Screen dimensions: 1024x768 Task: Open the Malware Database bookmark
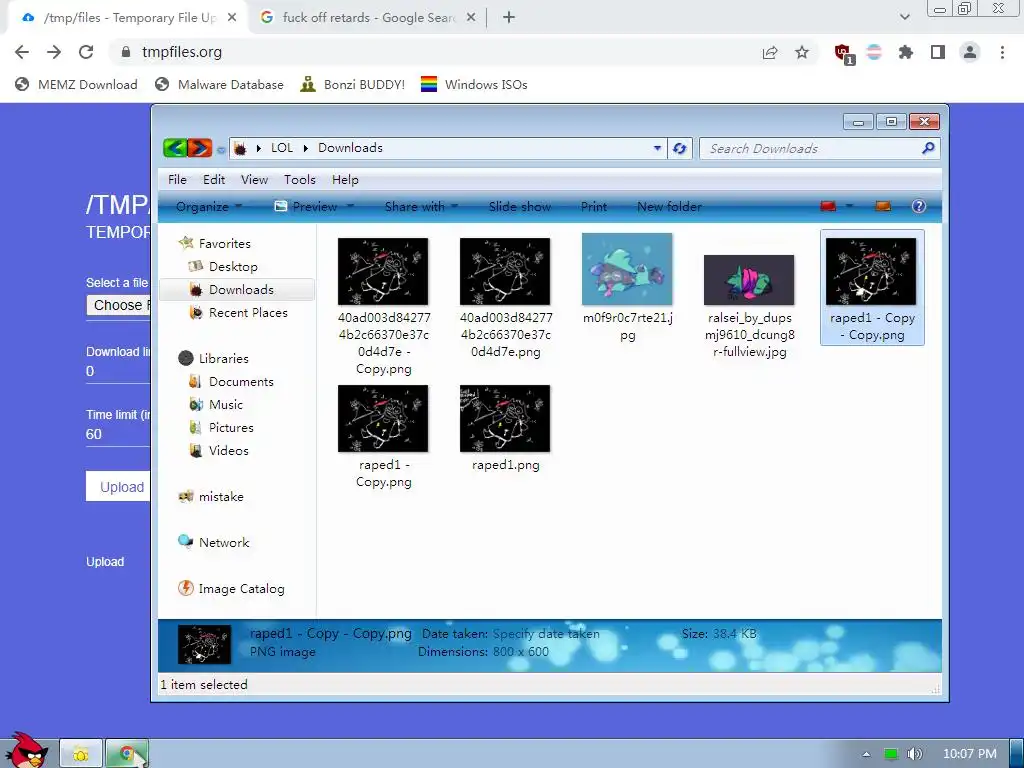coord(219,84)
